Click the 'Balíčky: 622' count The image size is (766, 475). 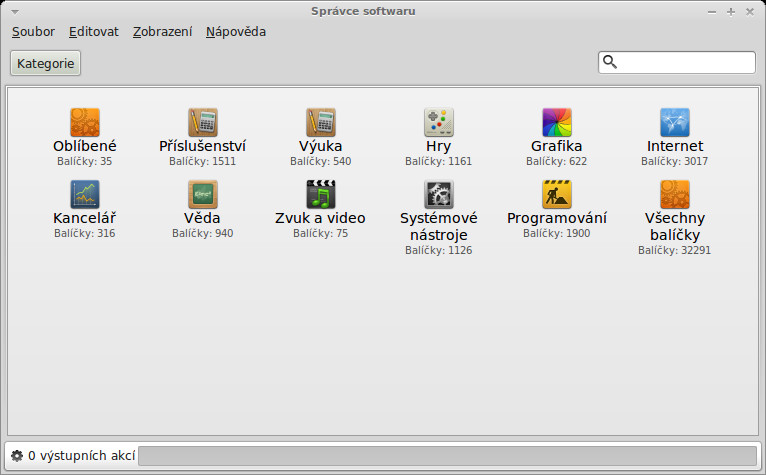point(557,161)
